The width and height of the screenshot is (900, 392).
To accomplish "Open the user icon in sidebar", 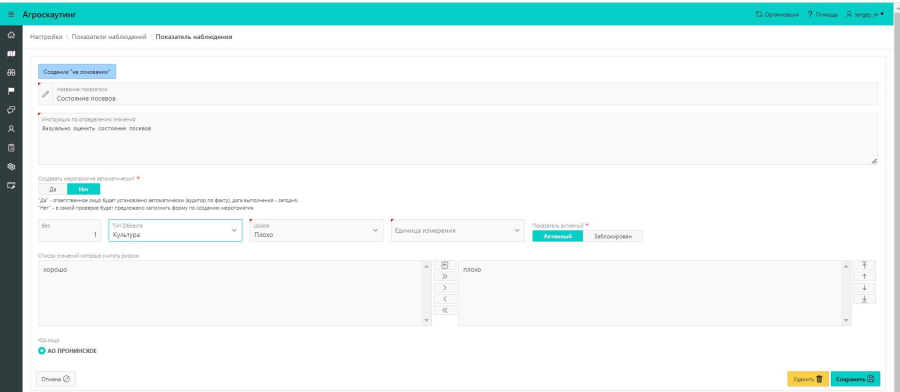I will click(11, 129).
